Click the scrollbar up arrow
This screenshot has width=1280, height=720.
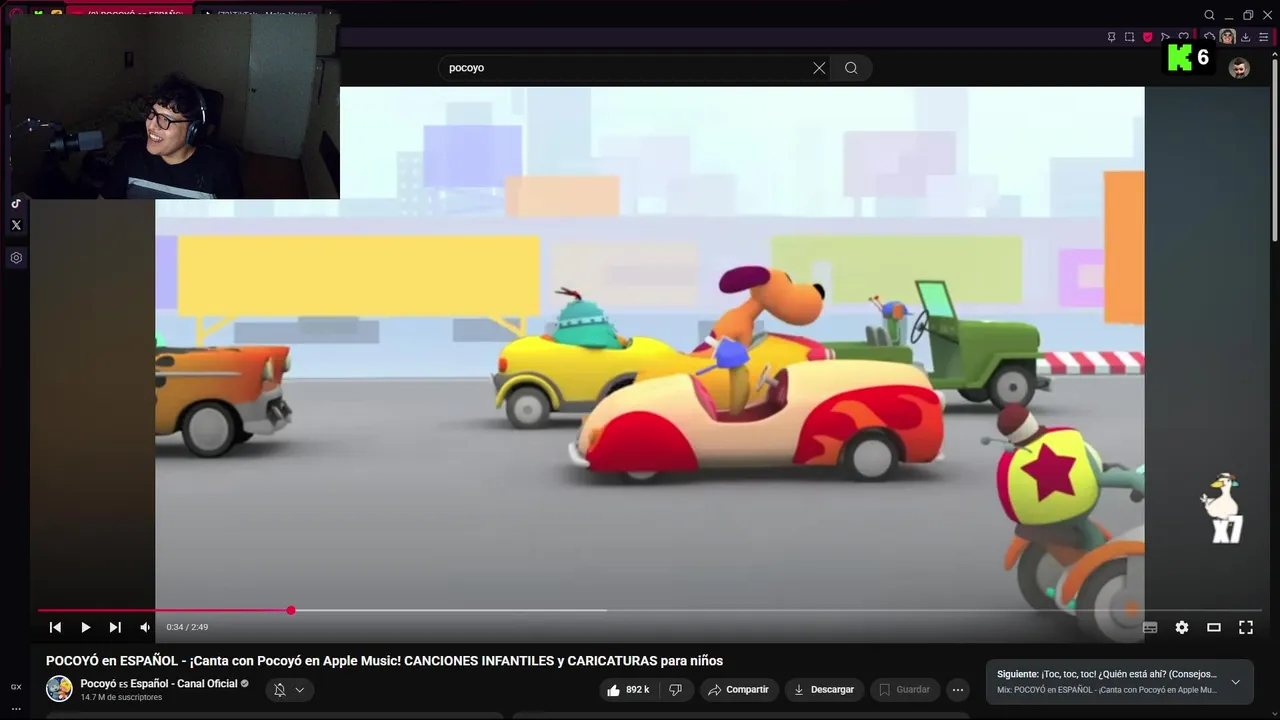click(x=1274, y=53)
